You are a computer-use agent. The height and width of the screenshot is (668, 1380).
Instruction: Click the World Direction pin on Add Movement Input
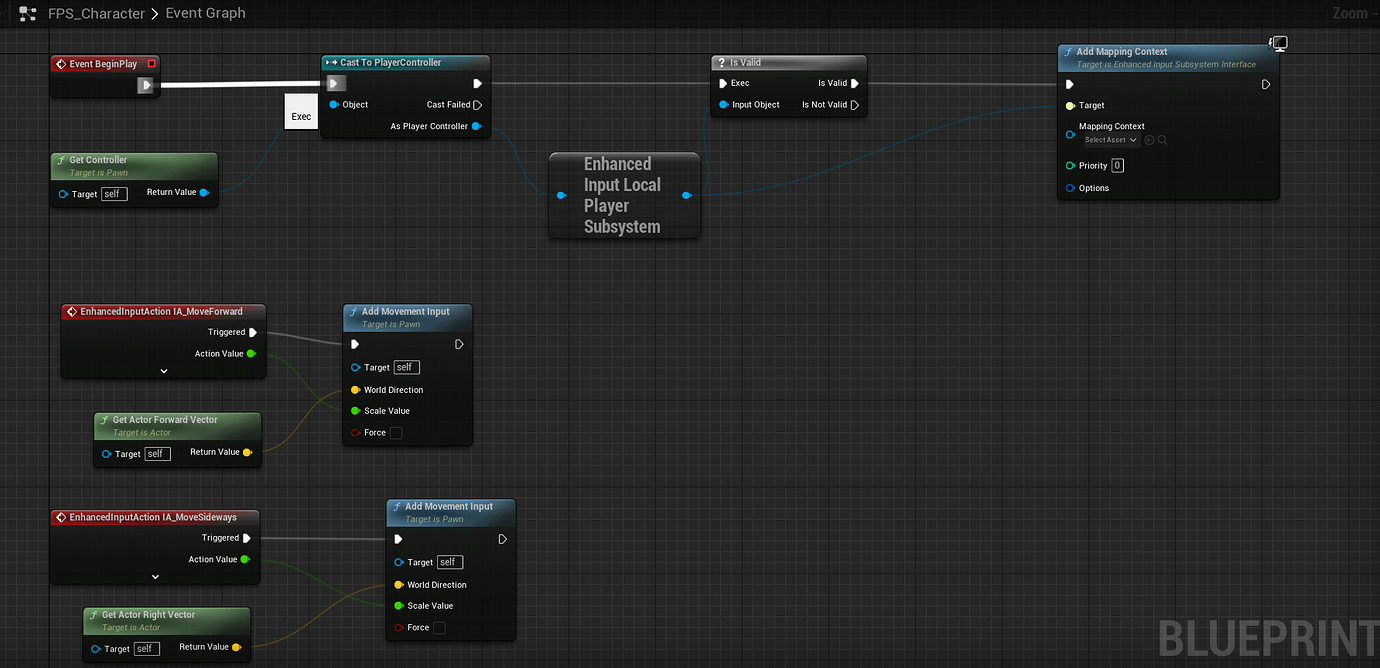click(355, 389)
